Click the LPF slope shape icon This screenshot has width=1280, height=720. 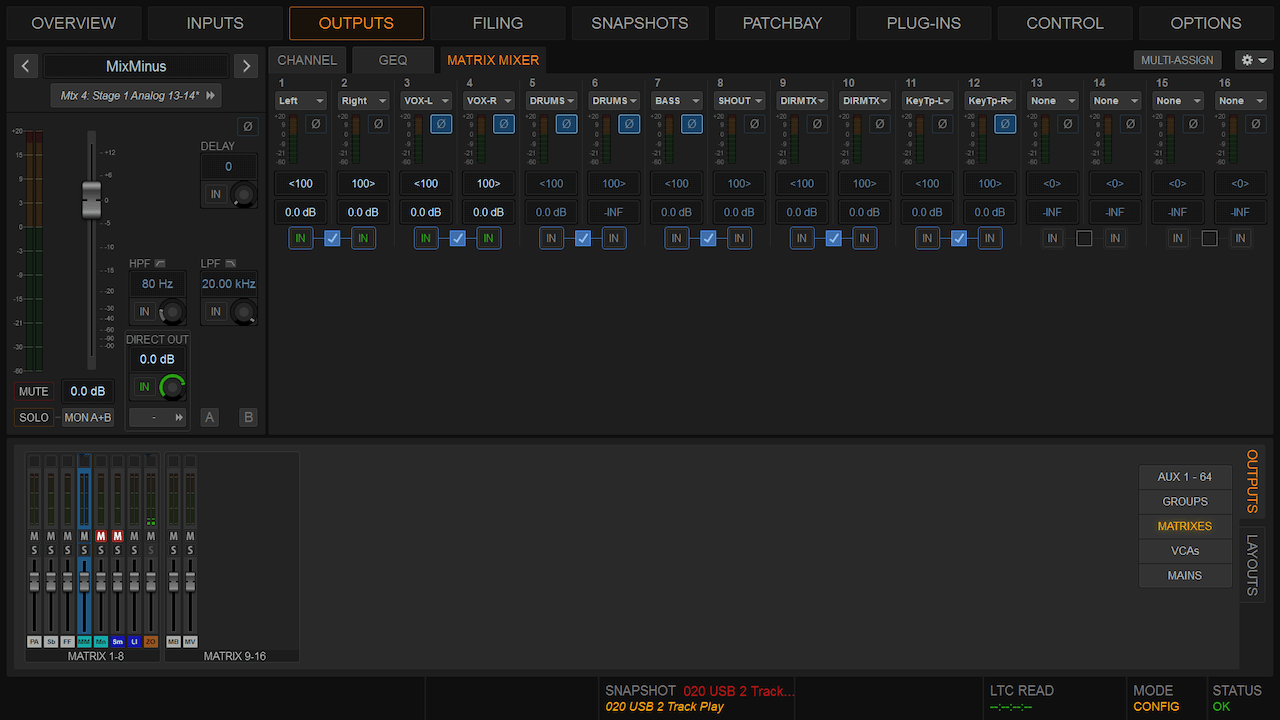click(x=230, y=263)
